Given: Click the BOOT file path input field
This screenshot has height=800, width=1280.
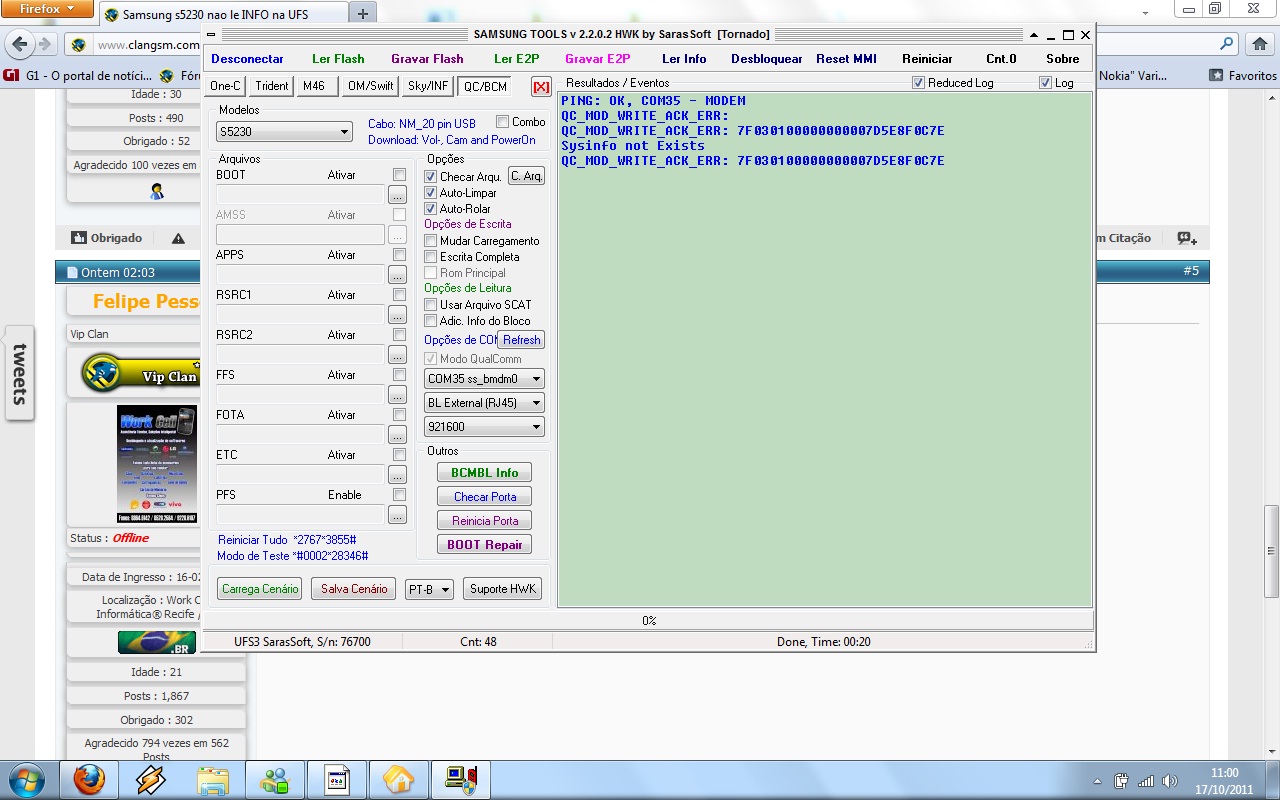Looking at the screenshot, I should (300, 195).
